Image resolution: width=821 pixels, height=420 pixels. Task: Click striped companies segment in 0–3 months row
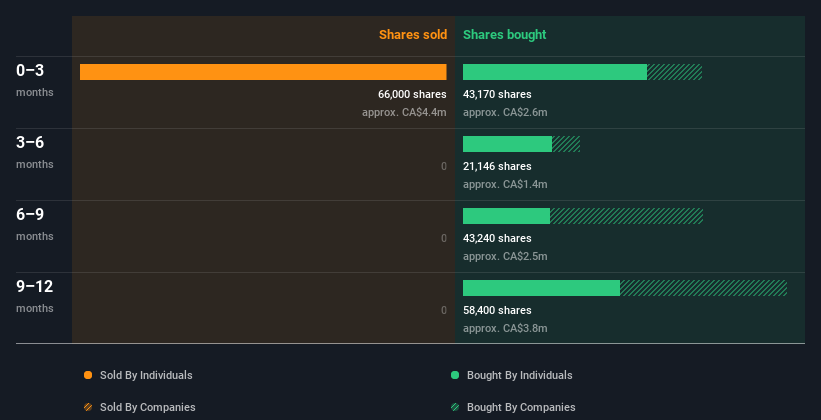coord(674,72)
